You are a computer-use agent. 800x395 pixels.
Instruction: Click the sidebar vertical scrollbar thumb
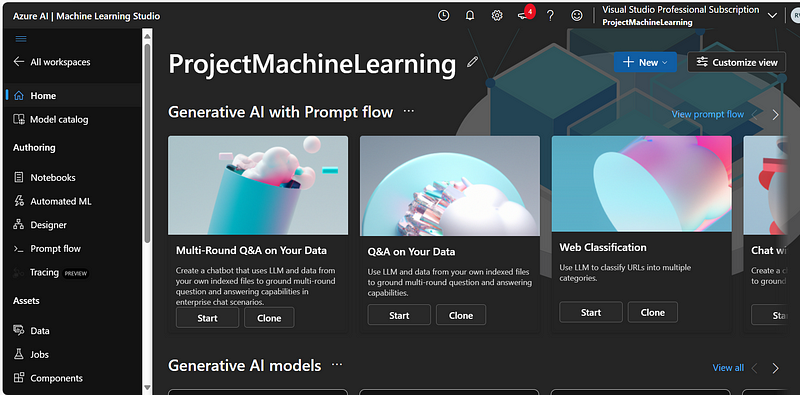point(147,143)
